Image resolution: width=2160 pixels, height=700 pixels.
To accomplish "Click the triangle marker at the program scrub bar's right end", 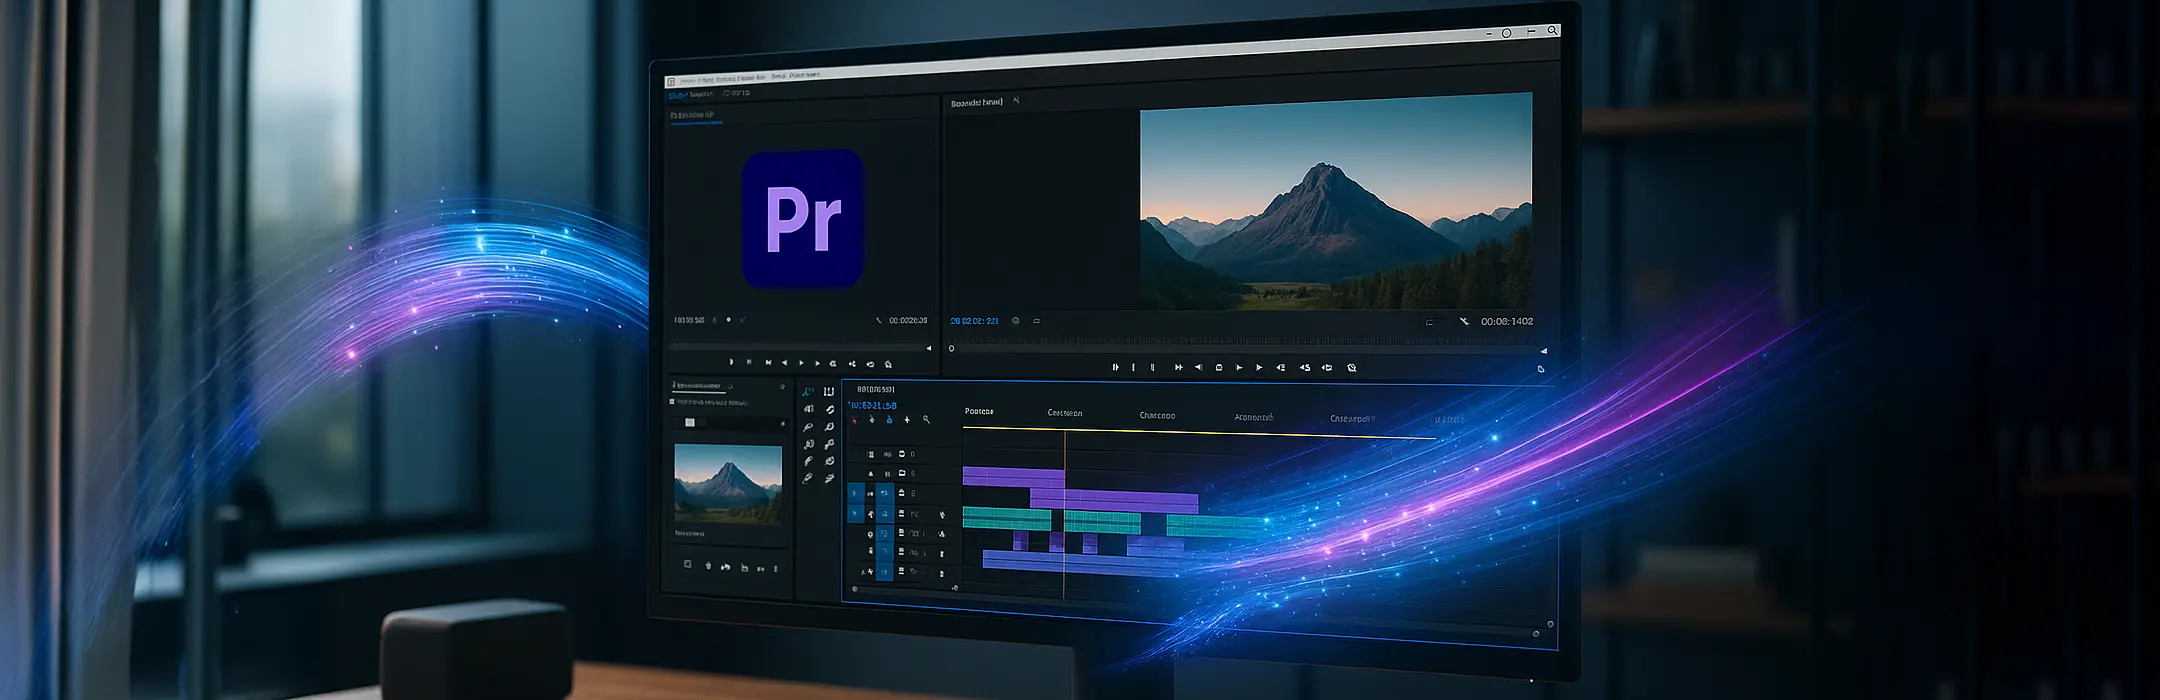I will [1543, 351].
